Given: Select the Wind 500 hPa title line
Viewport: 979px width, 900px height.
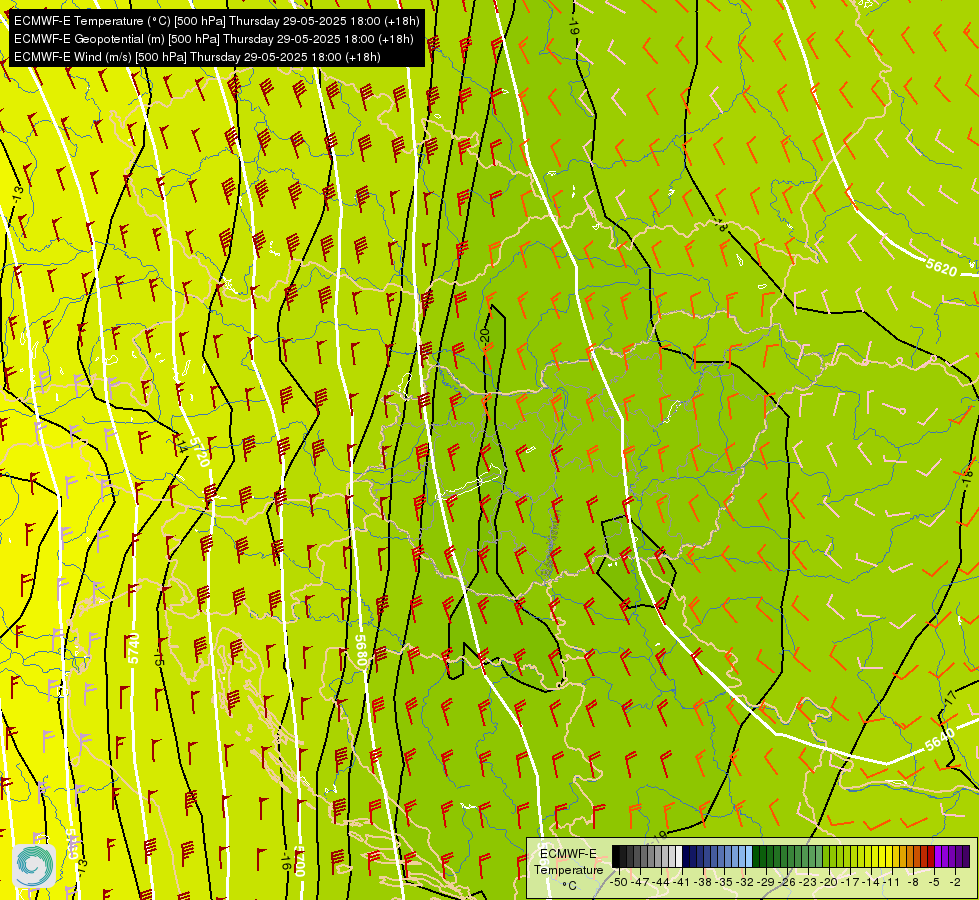Looking at the screenshot, I should 197,57.
